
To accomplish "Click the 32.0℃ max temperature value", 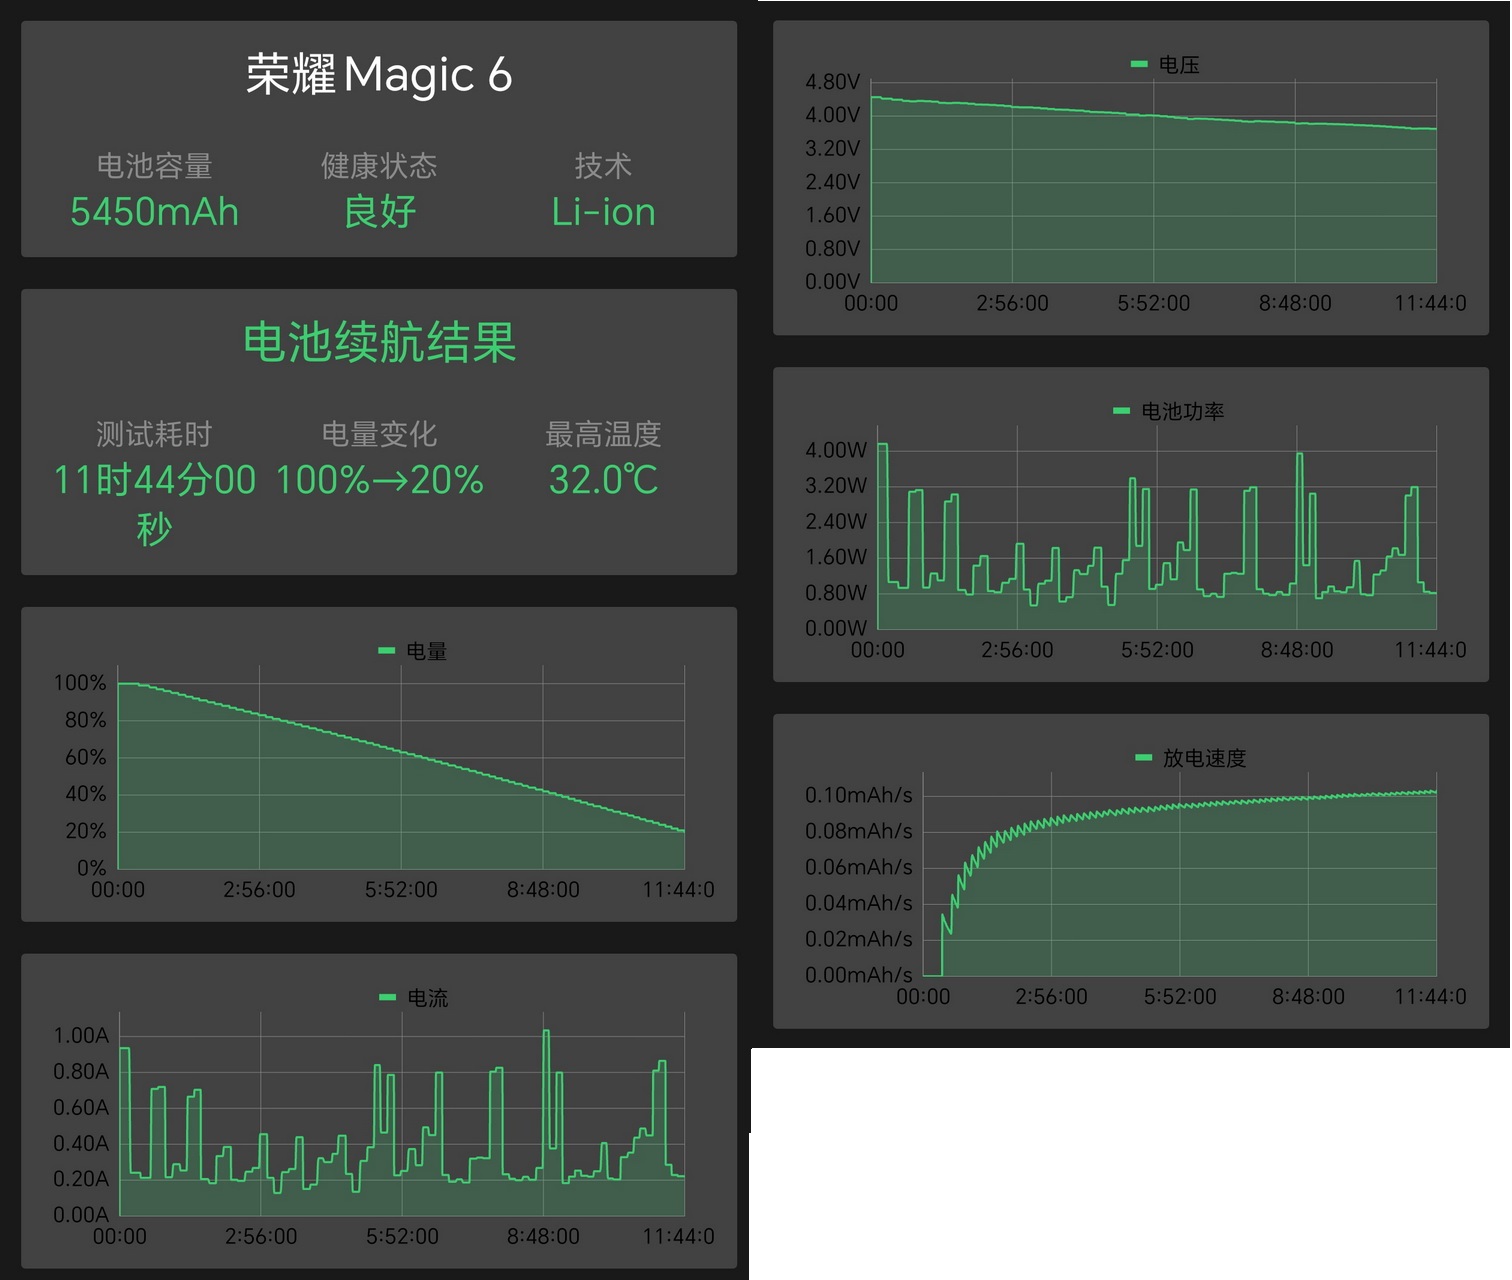I will (603, 480).
